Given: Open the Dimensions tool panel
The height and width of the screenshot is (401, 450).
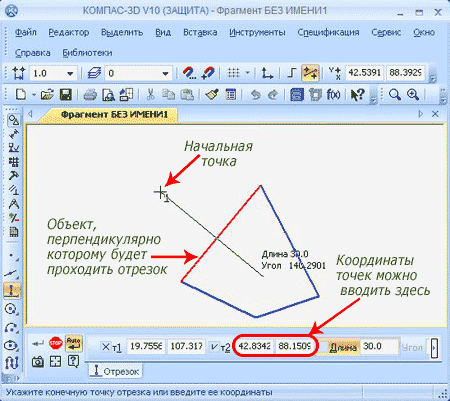Looking at the screenshot, I should (13, 134).
